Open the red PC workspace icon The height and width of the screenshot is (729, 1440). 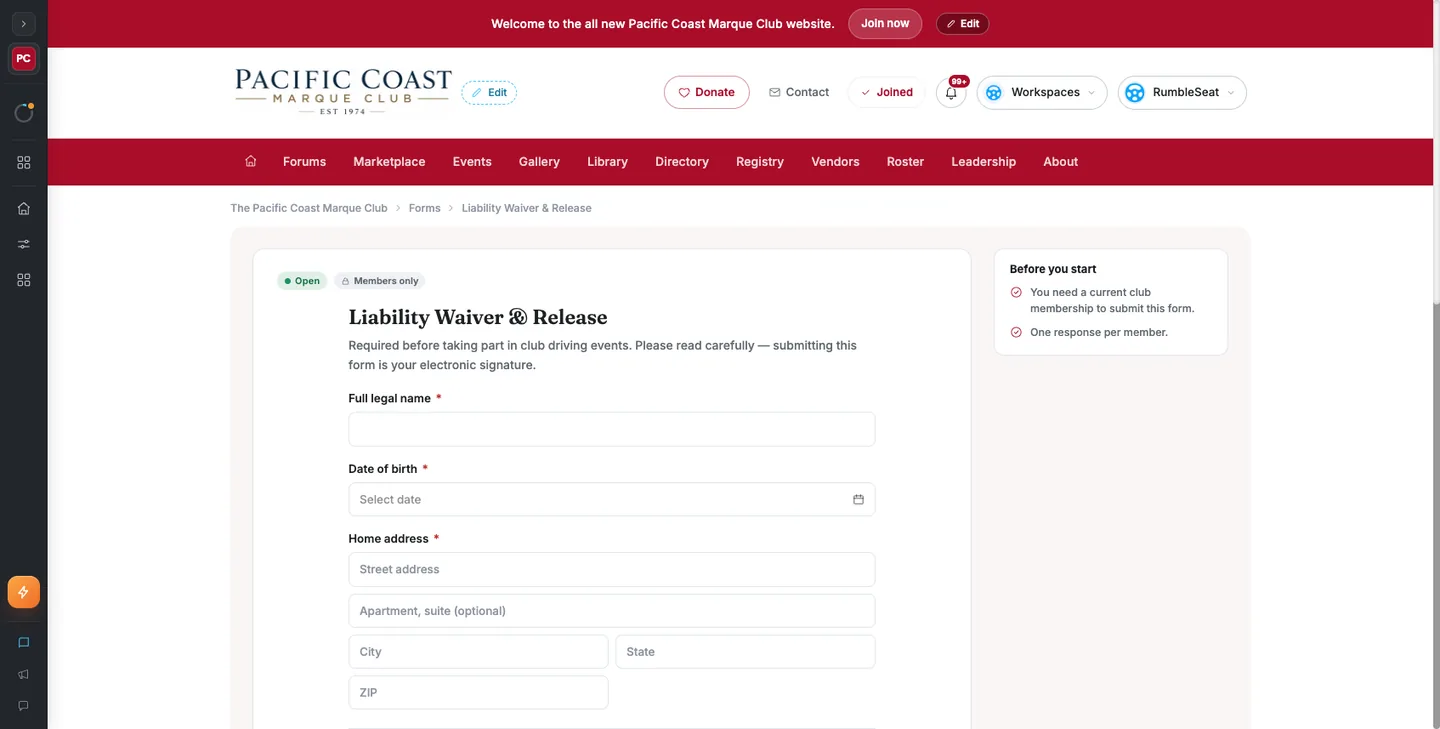(x=23, y=59)
